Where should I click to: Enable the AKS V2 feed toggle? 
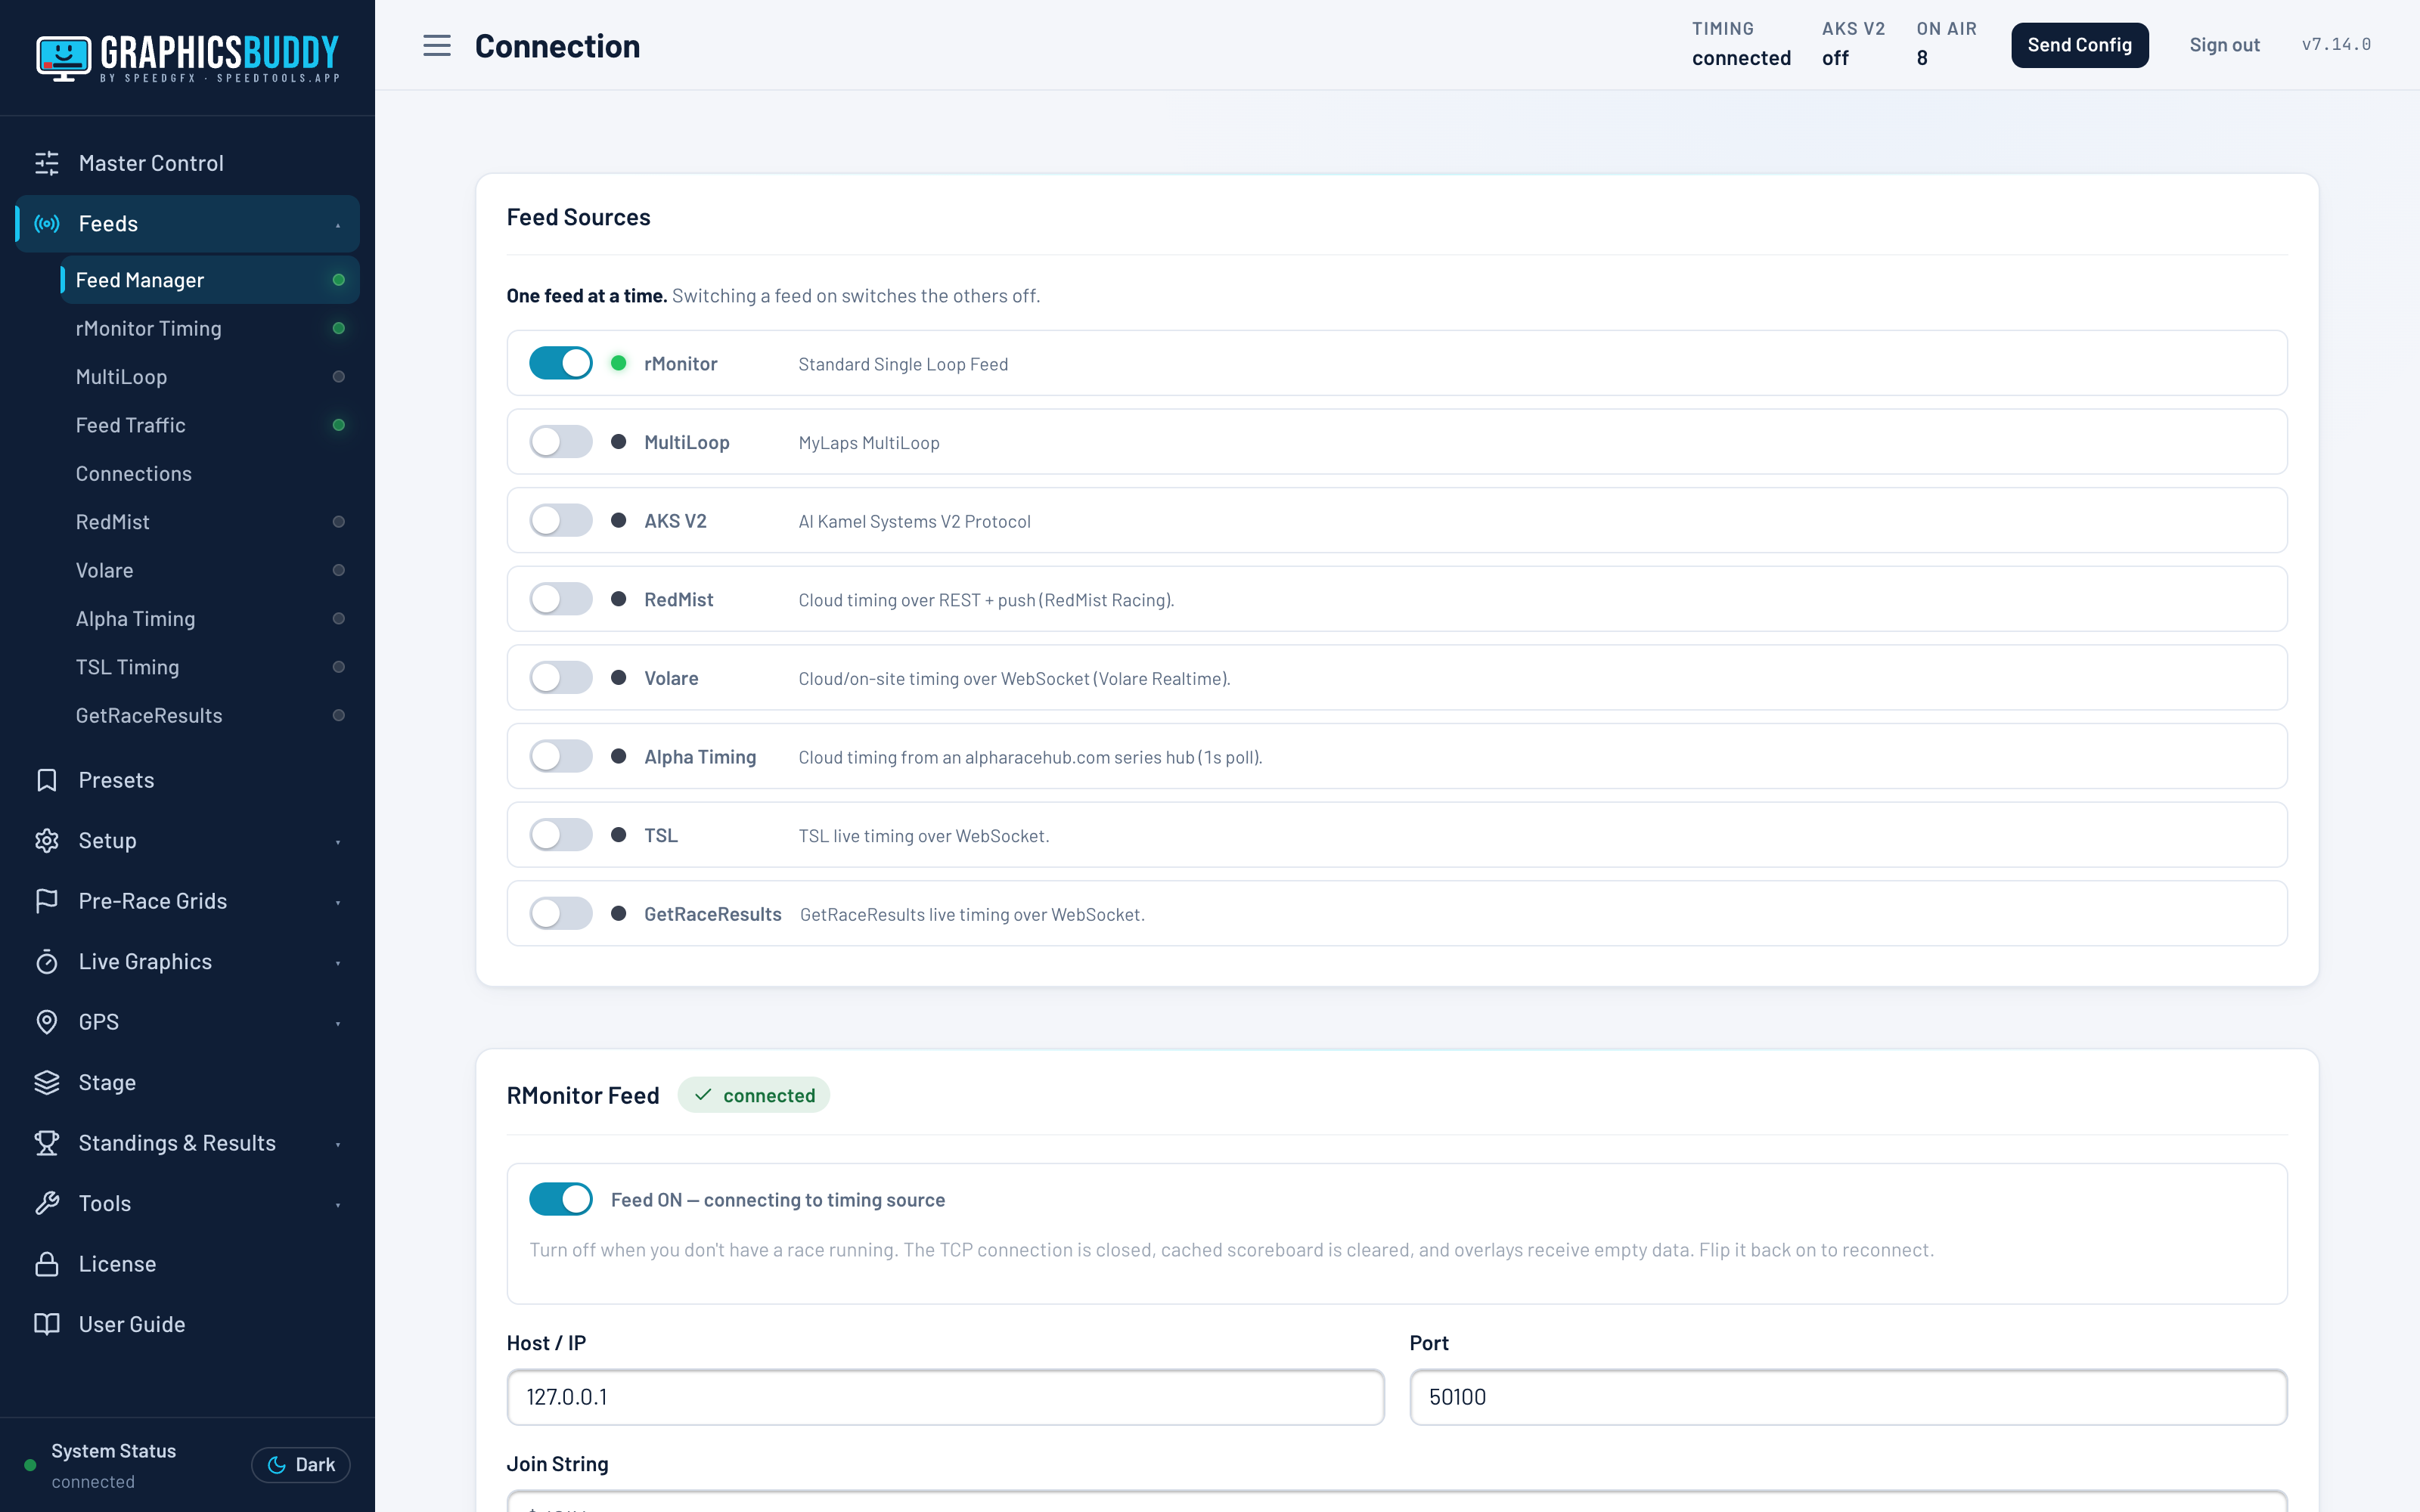tap(561, 520)
